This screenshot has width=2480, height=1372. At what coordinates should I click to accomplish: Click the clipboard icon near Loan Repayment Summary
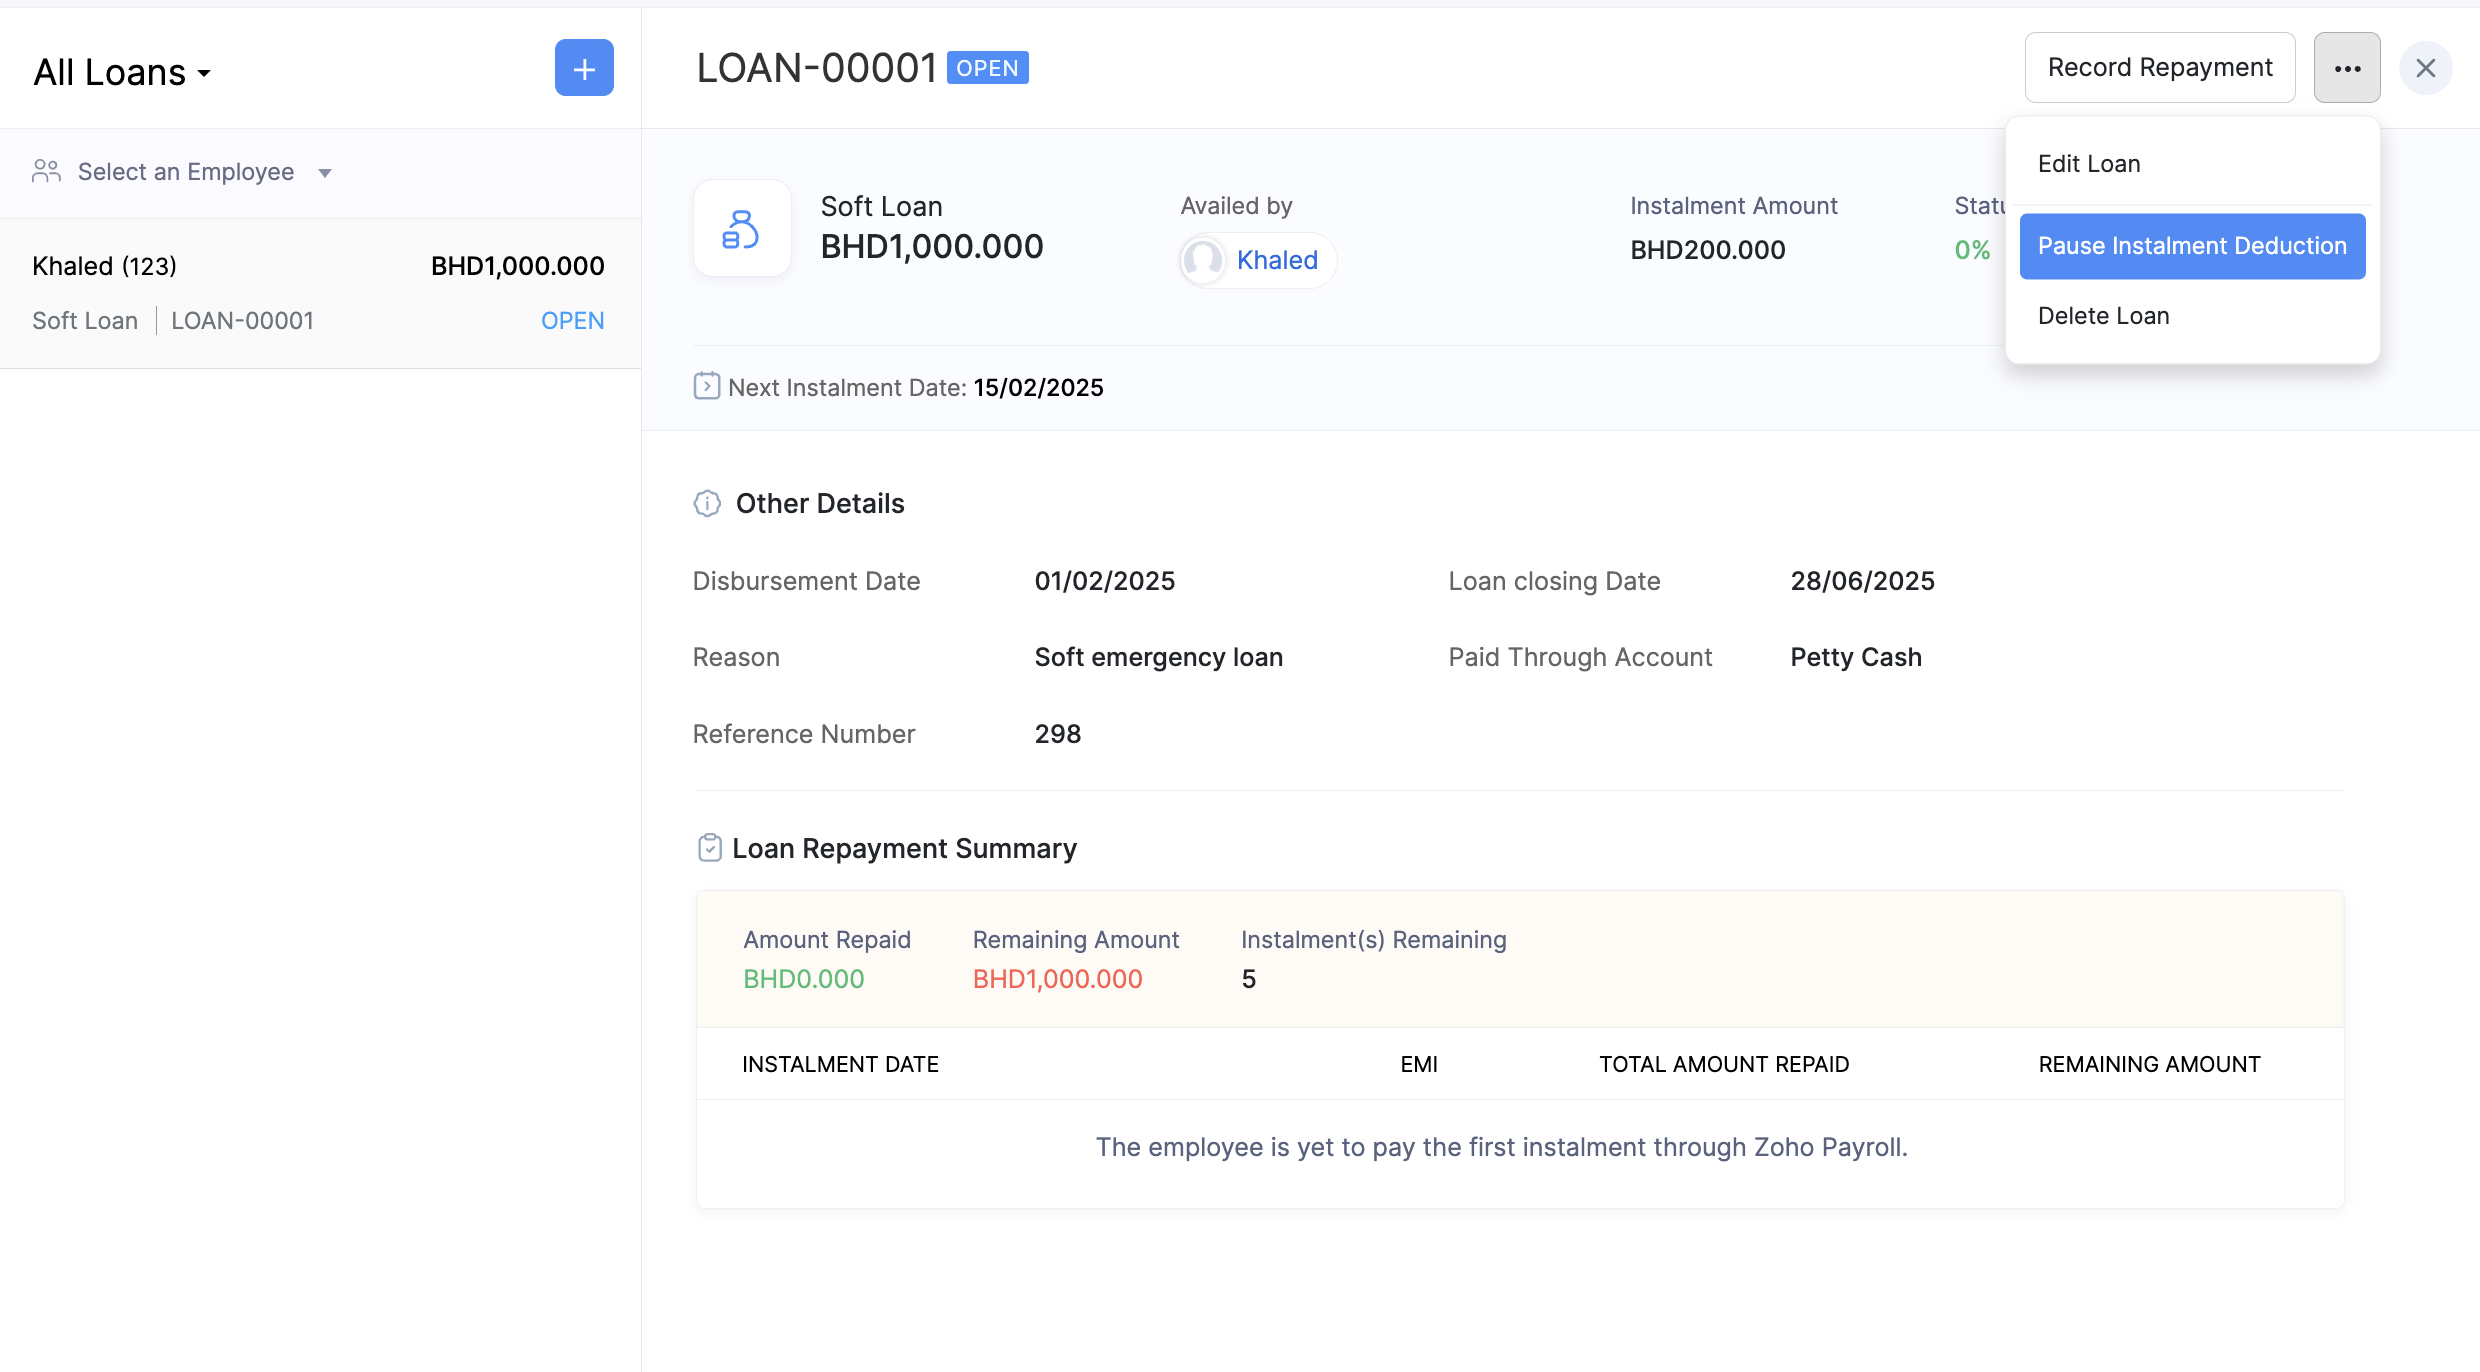pos(709,847)
